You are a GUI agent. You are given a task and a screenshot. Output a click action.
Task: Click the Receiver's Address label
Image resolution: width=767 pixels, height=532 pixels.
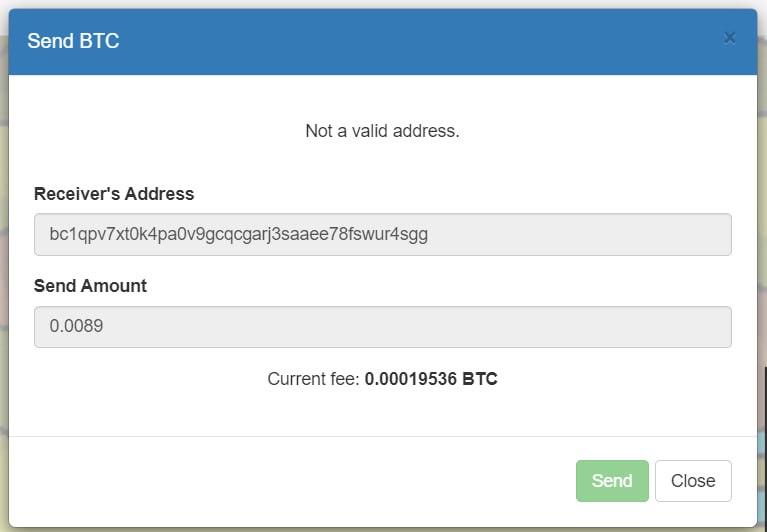pos(114,194)
